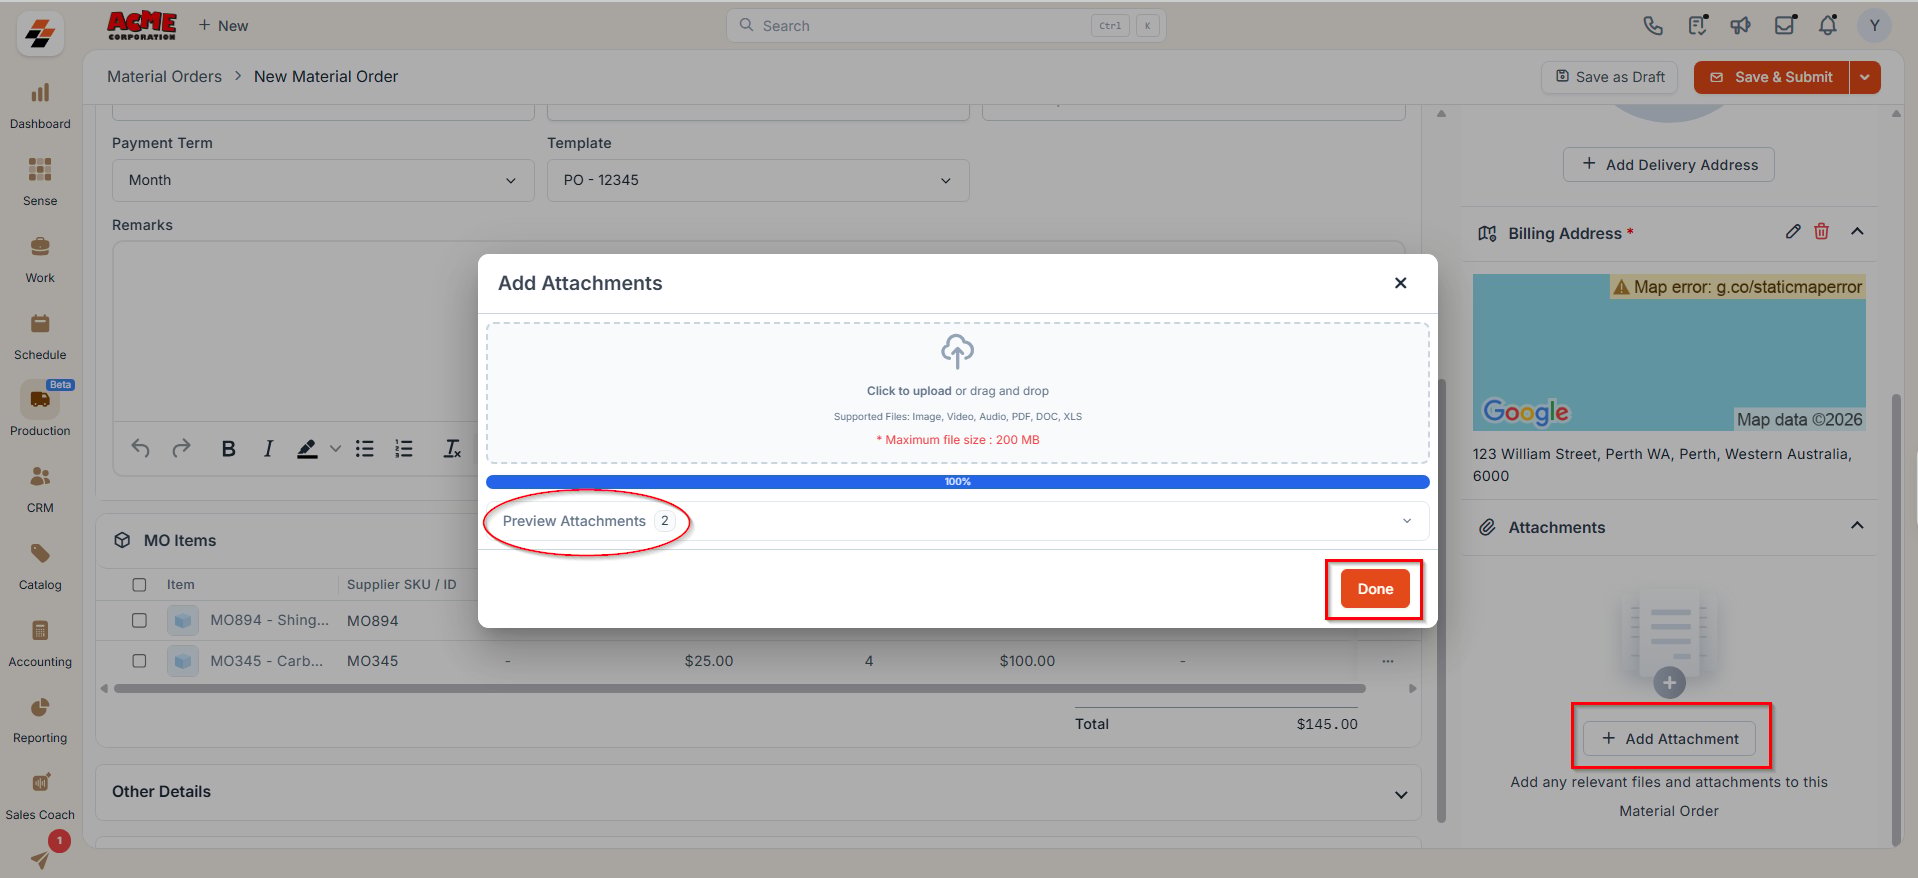Viewport: 1918px width, 878px height.
Task: Click Add Delivery Address button
Action: pos(1669,165)
